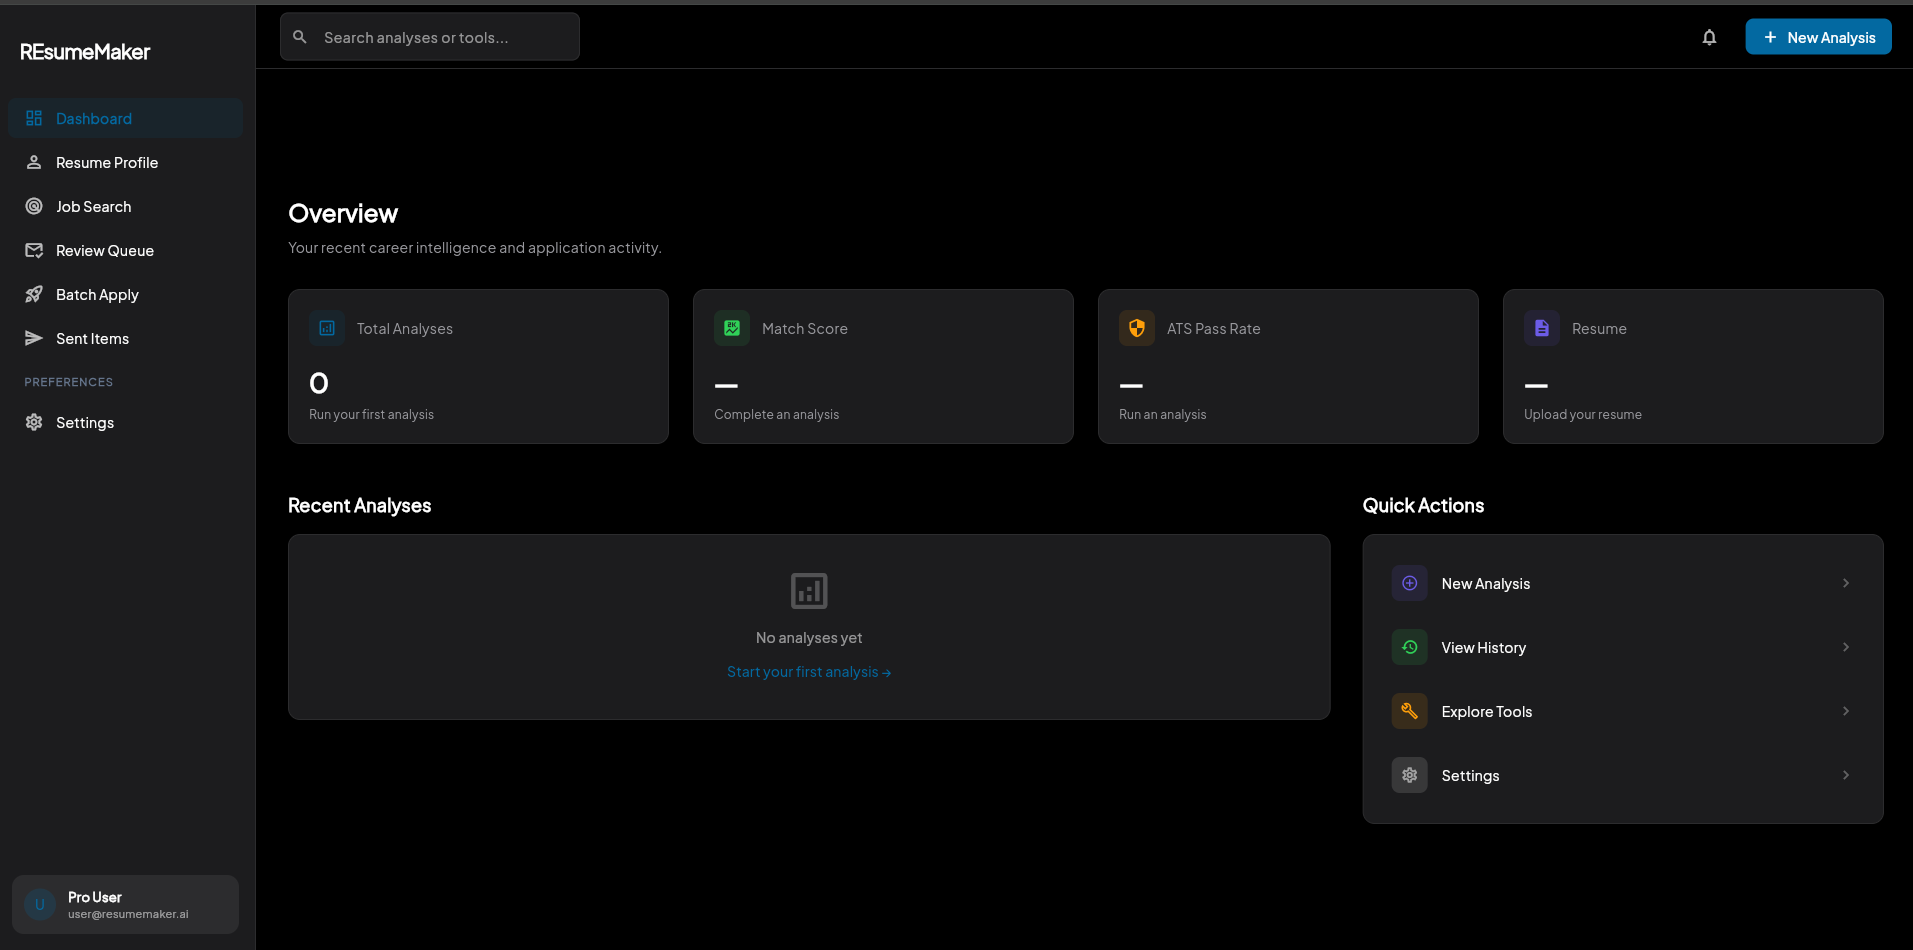Click the Explore Tools wrench icon
Image resolution: width=1913 pixels, height=950 pixels.
pos(1409,711)
